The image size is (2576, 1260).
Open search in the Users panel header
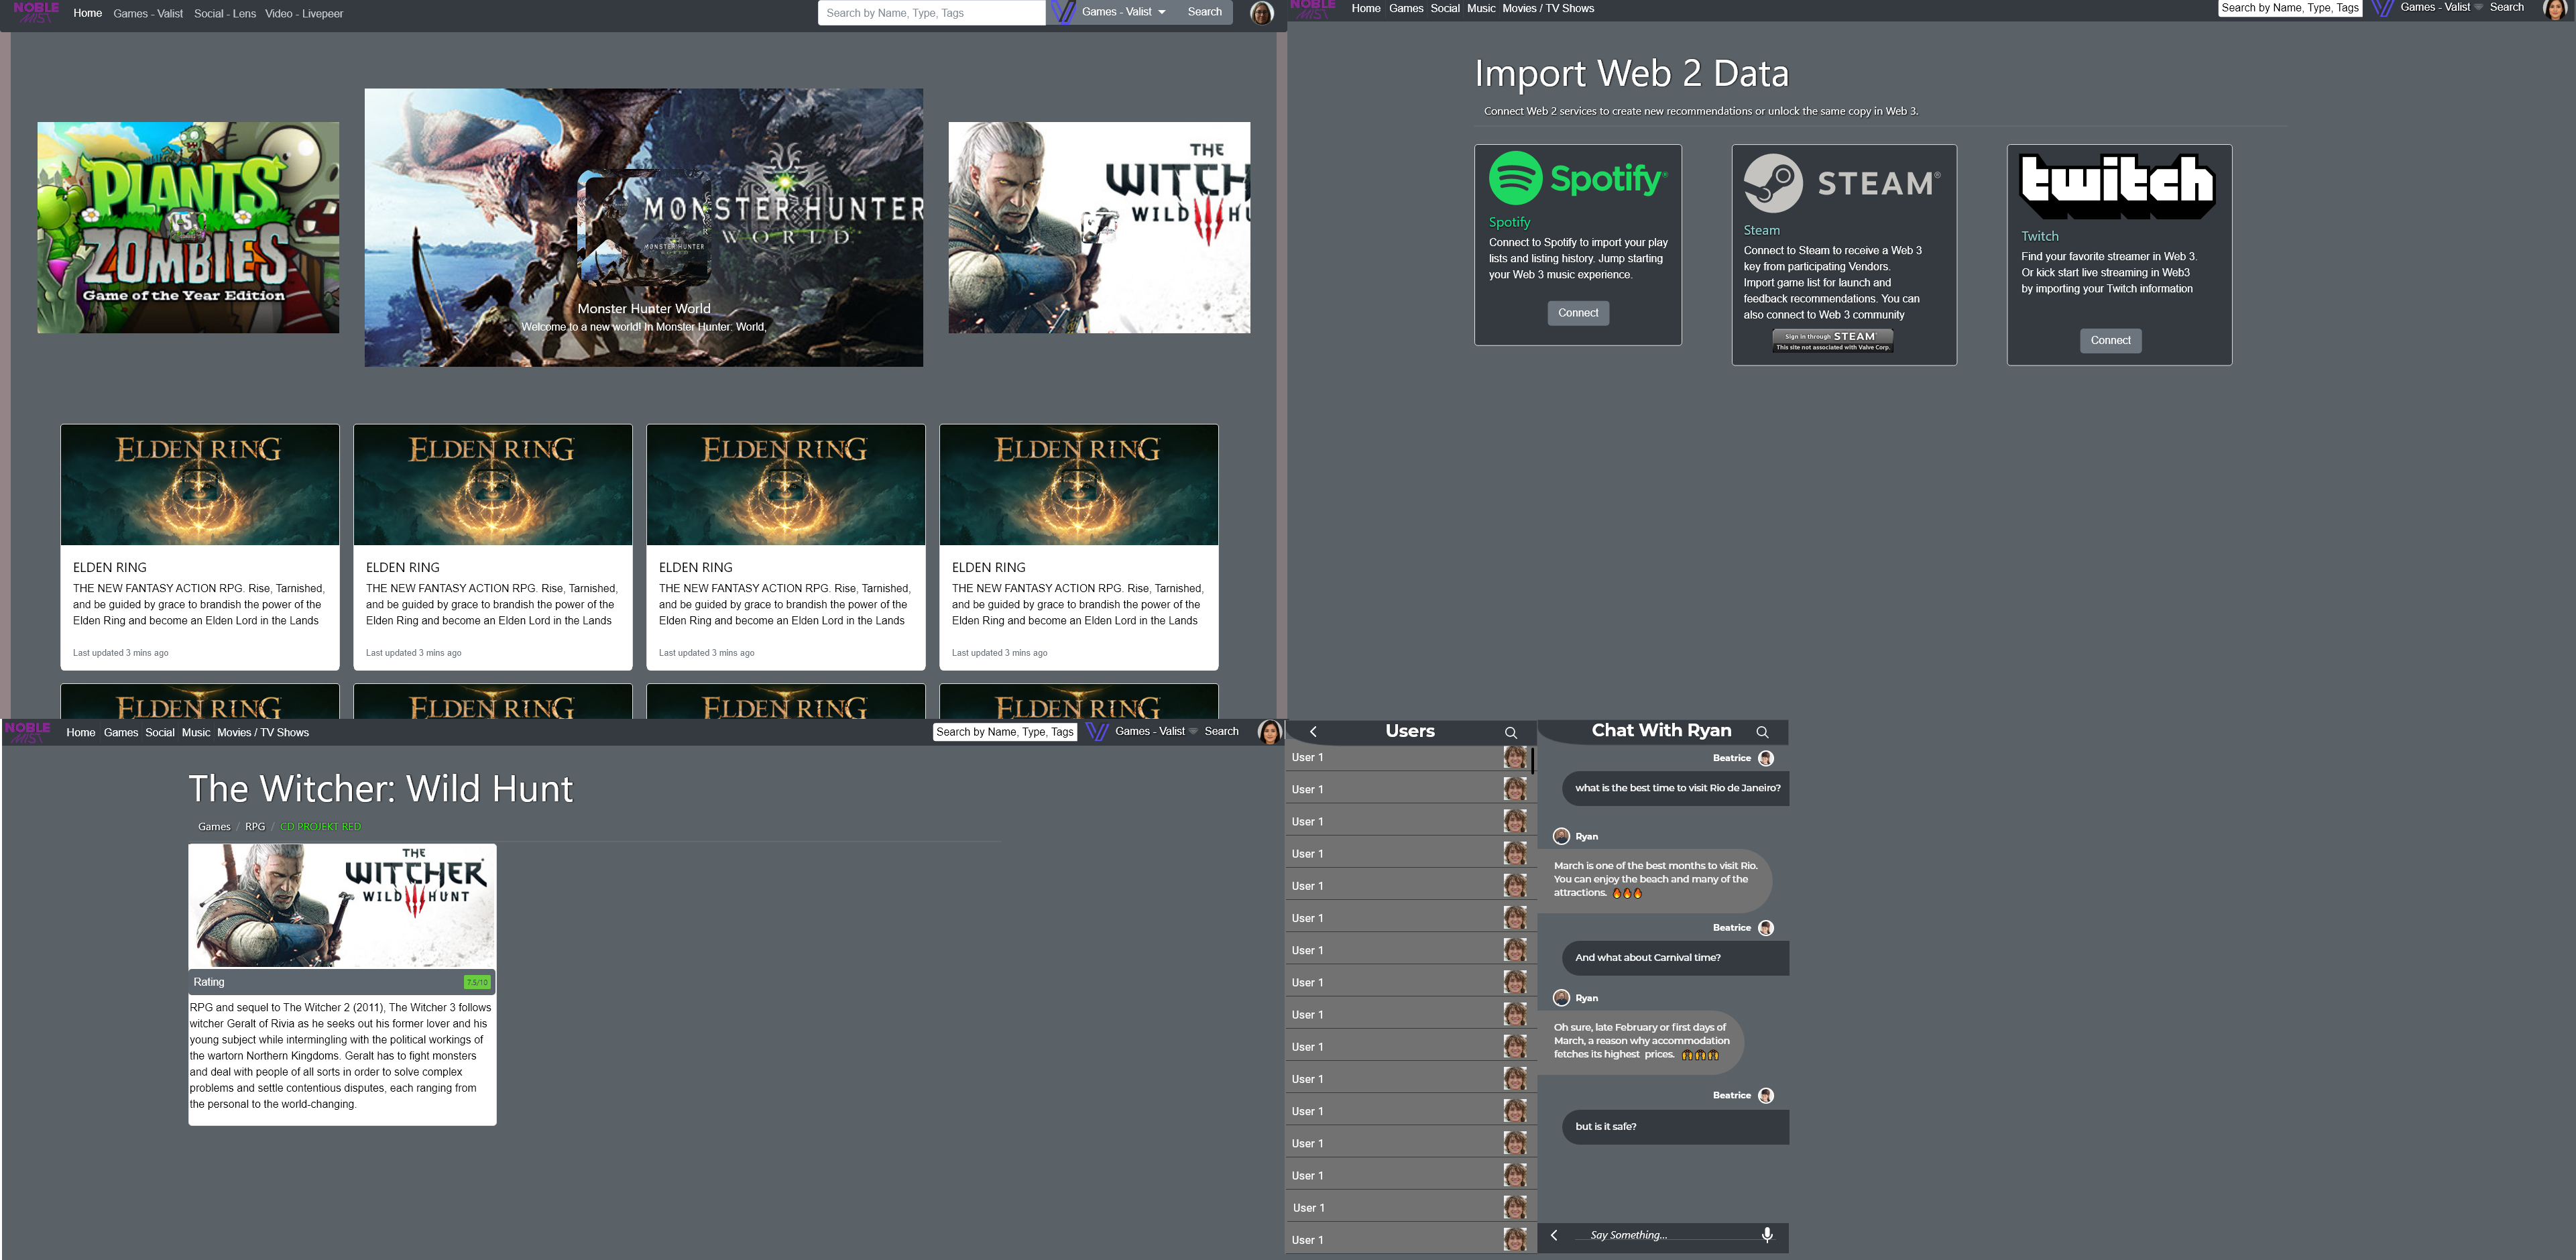(1510, 733)
